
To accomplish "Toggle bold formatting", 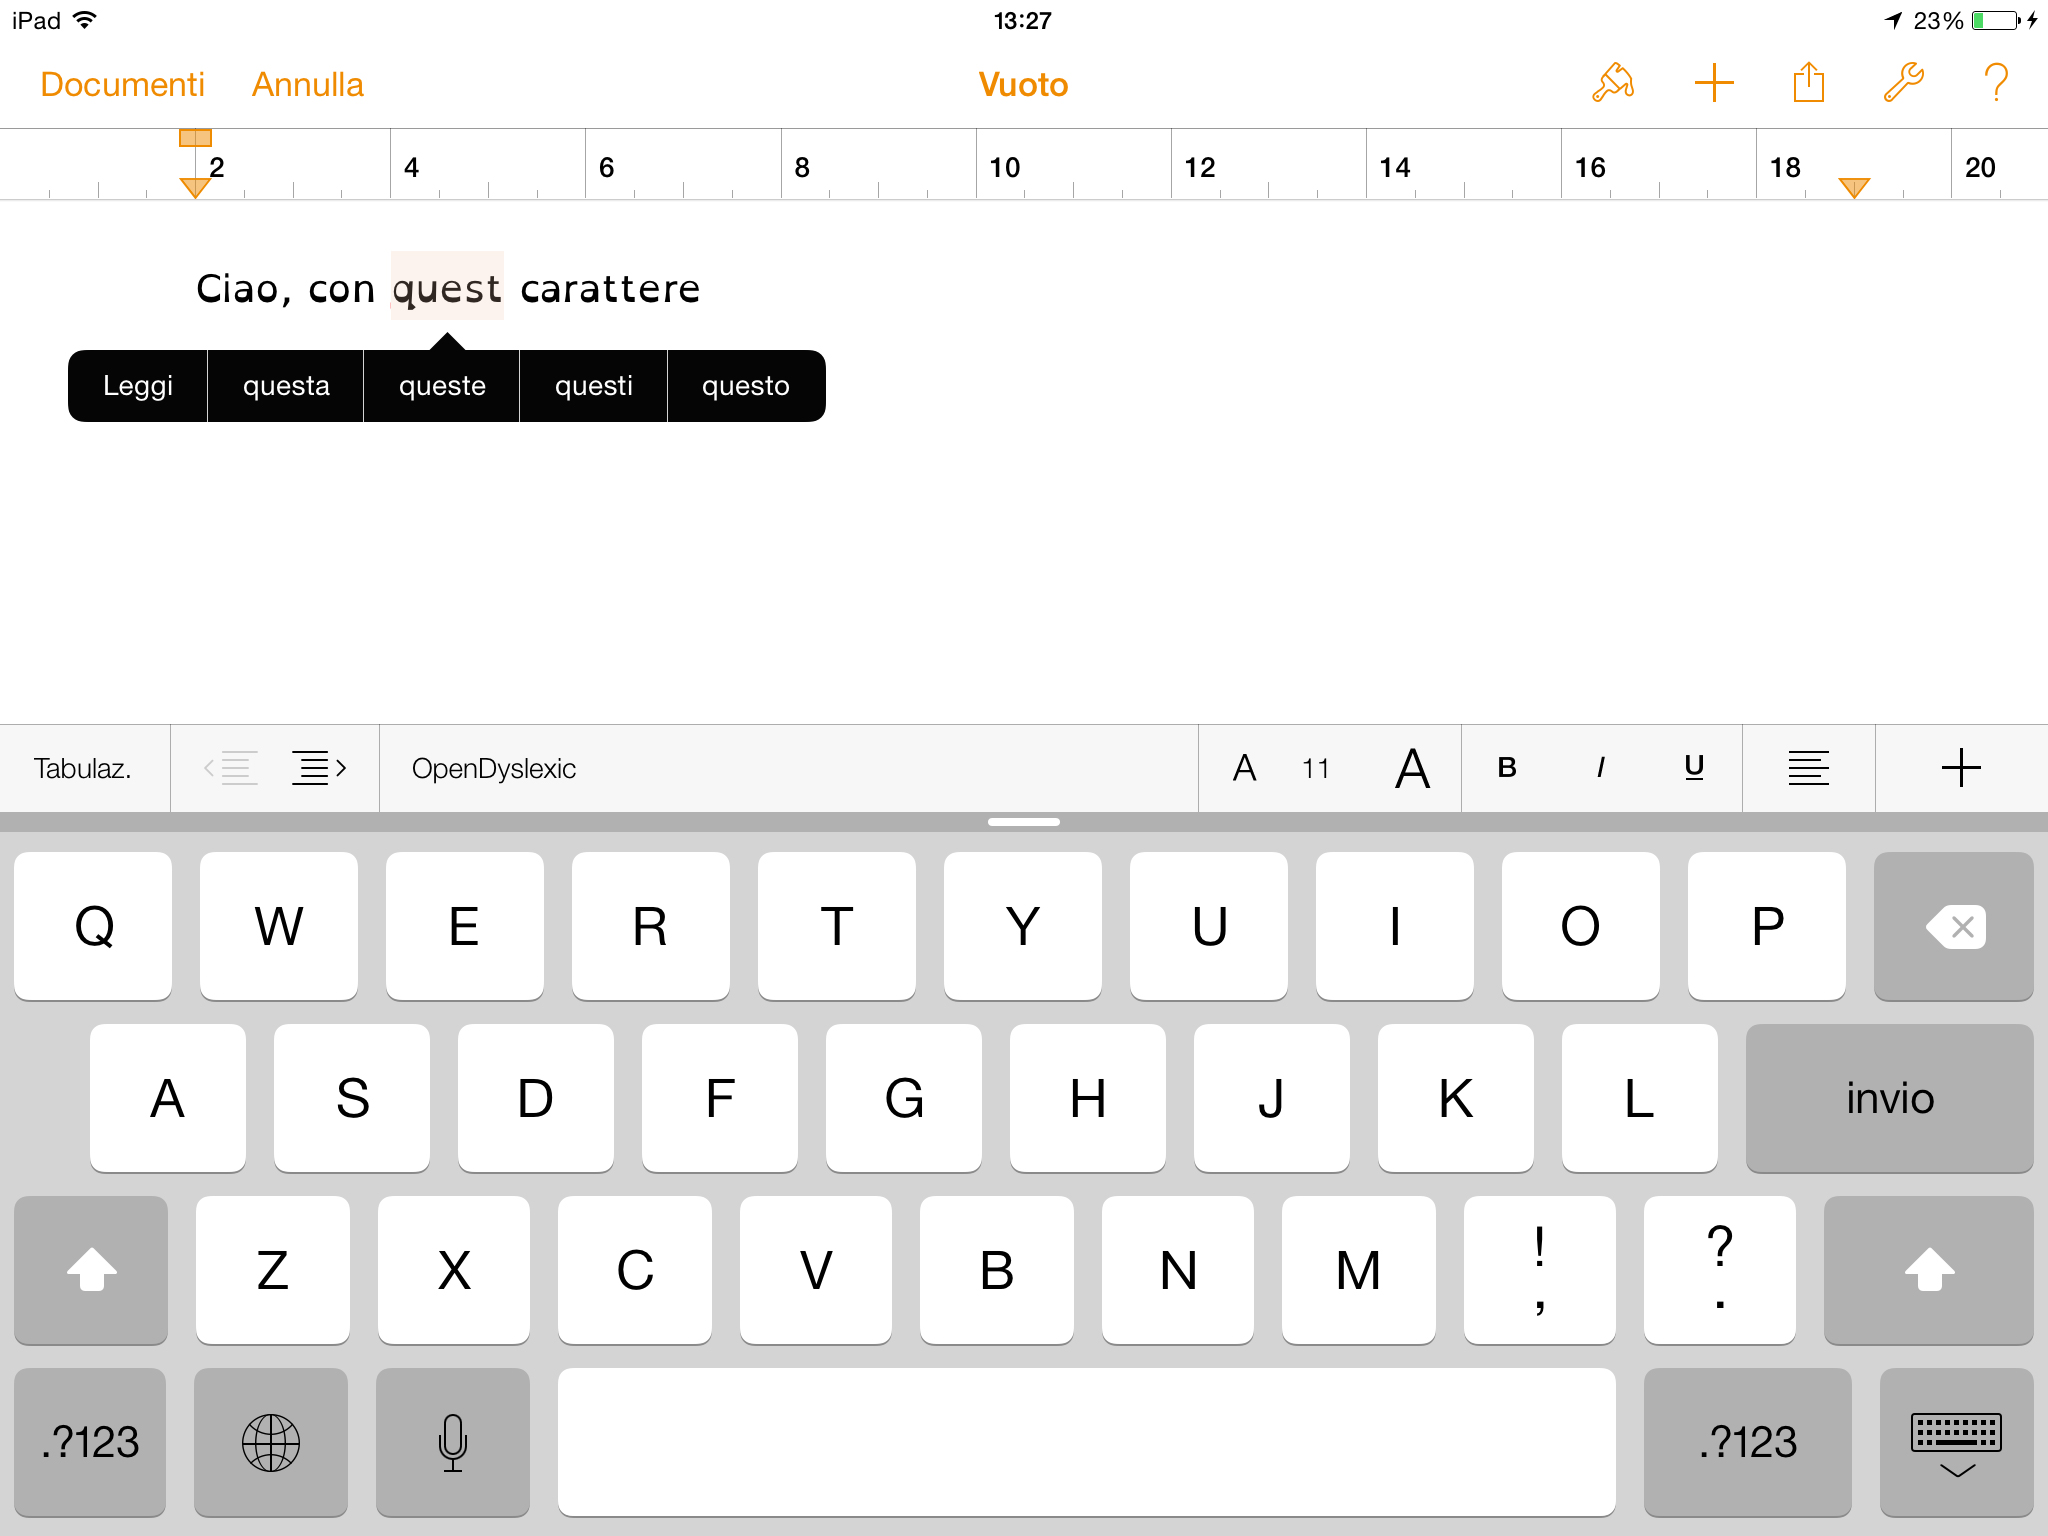I will (x=1507, y=768).
